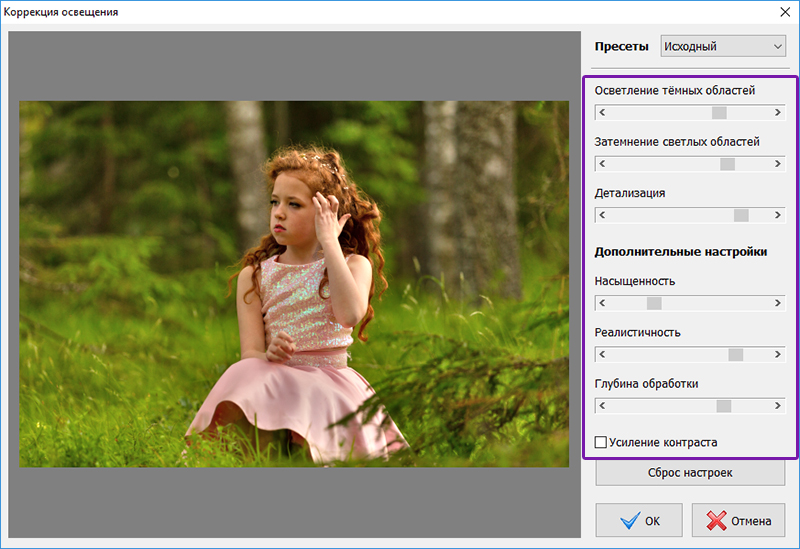Image resolution: width=800 pixels, height=549 pixels.
Task: Click the girl photo preview image
Action: tap(294, 284)
